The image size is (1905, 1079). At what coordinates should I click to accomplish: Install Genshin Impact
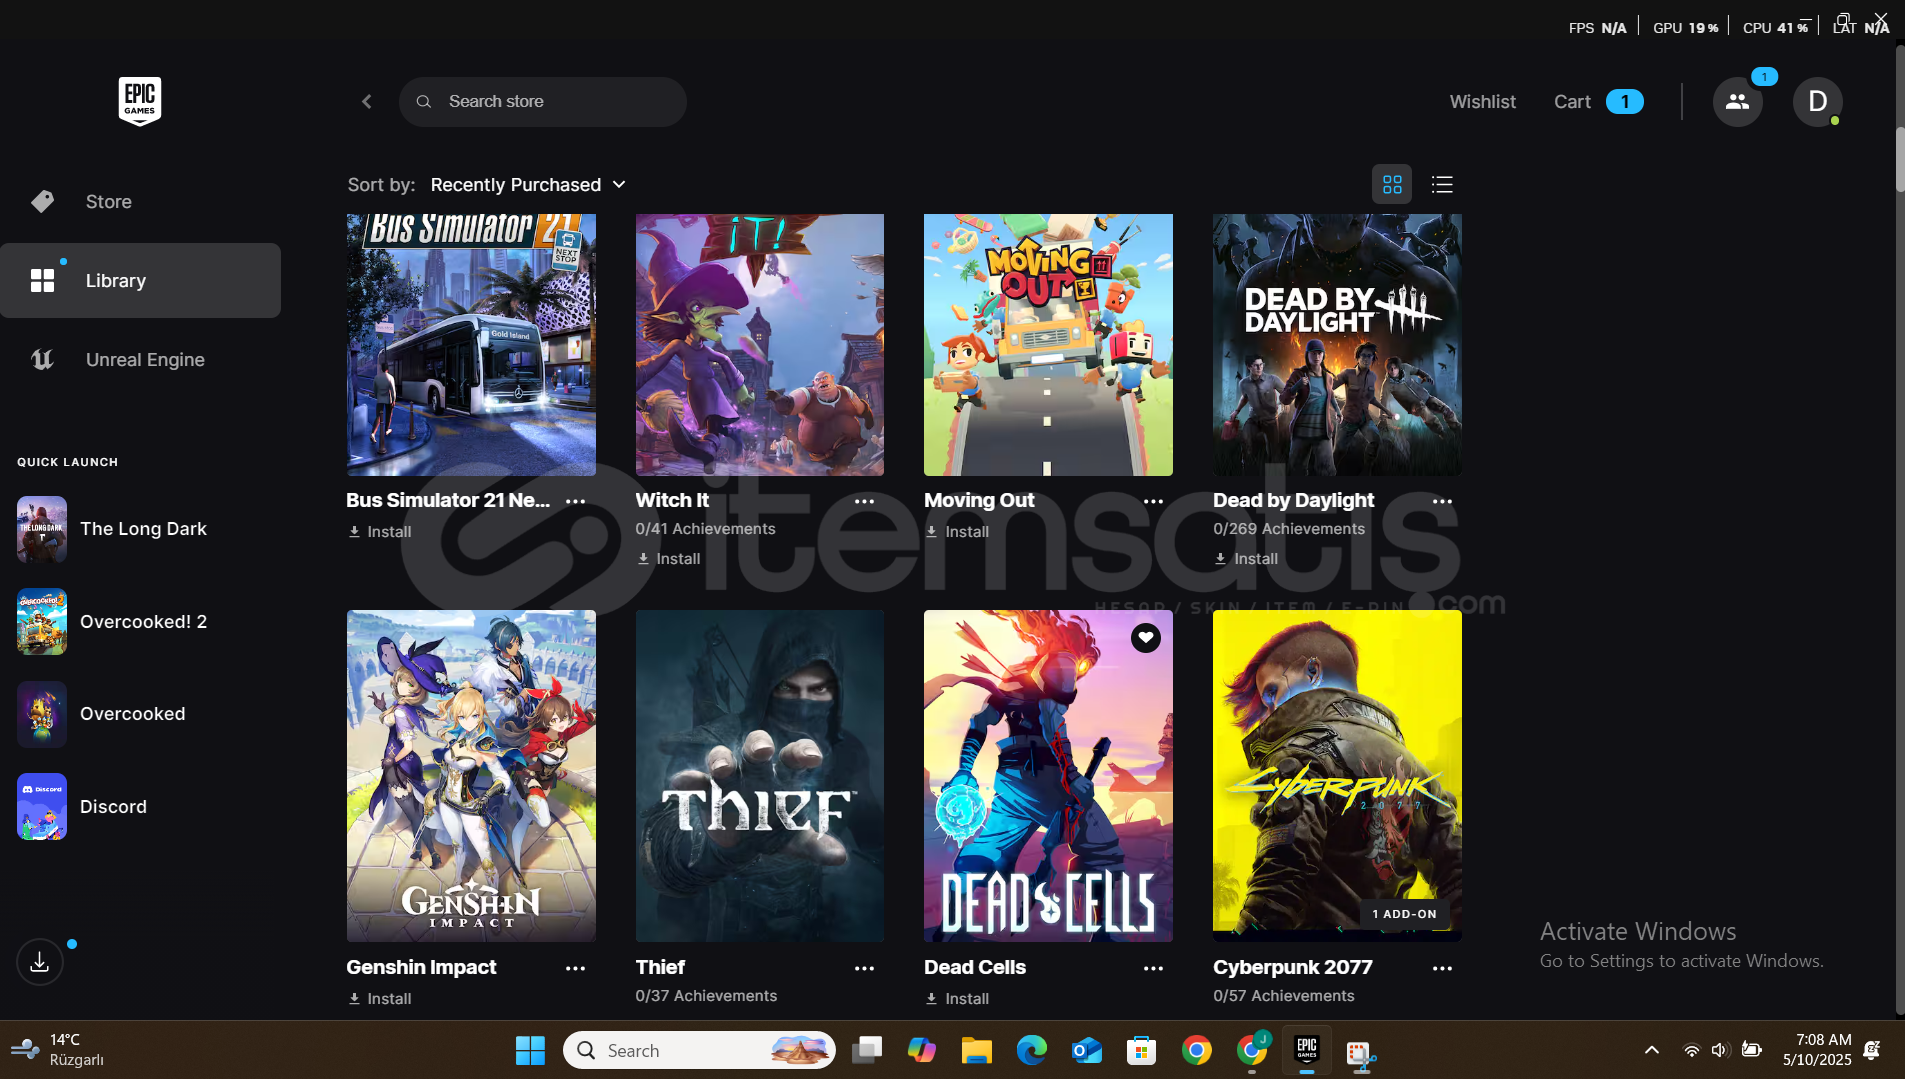(380, 999)
